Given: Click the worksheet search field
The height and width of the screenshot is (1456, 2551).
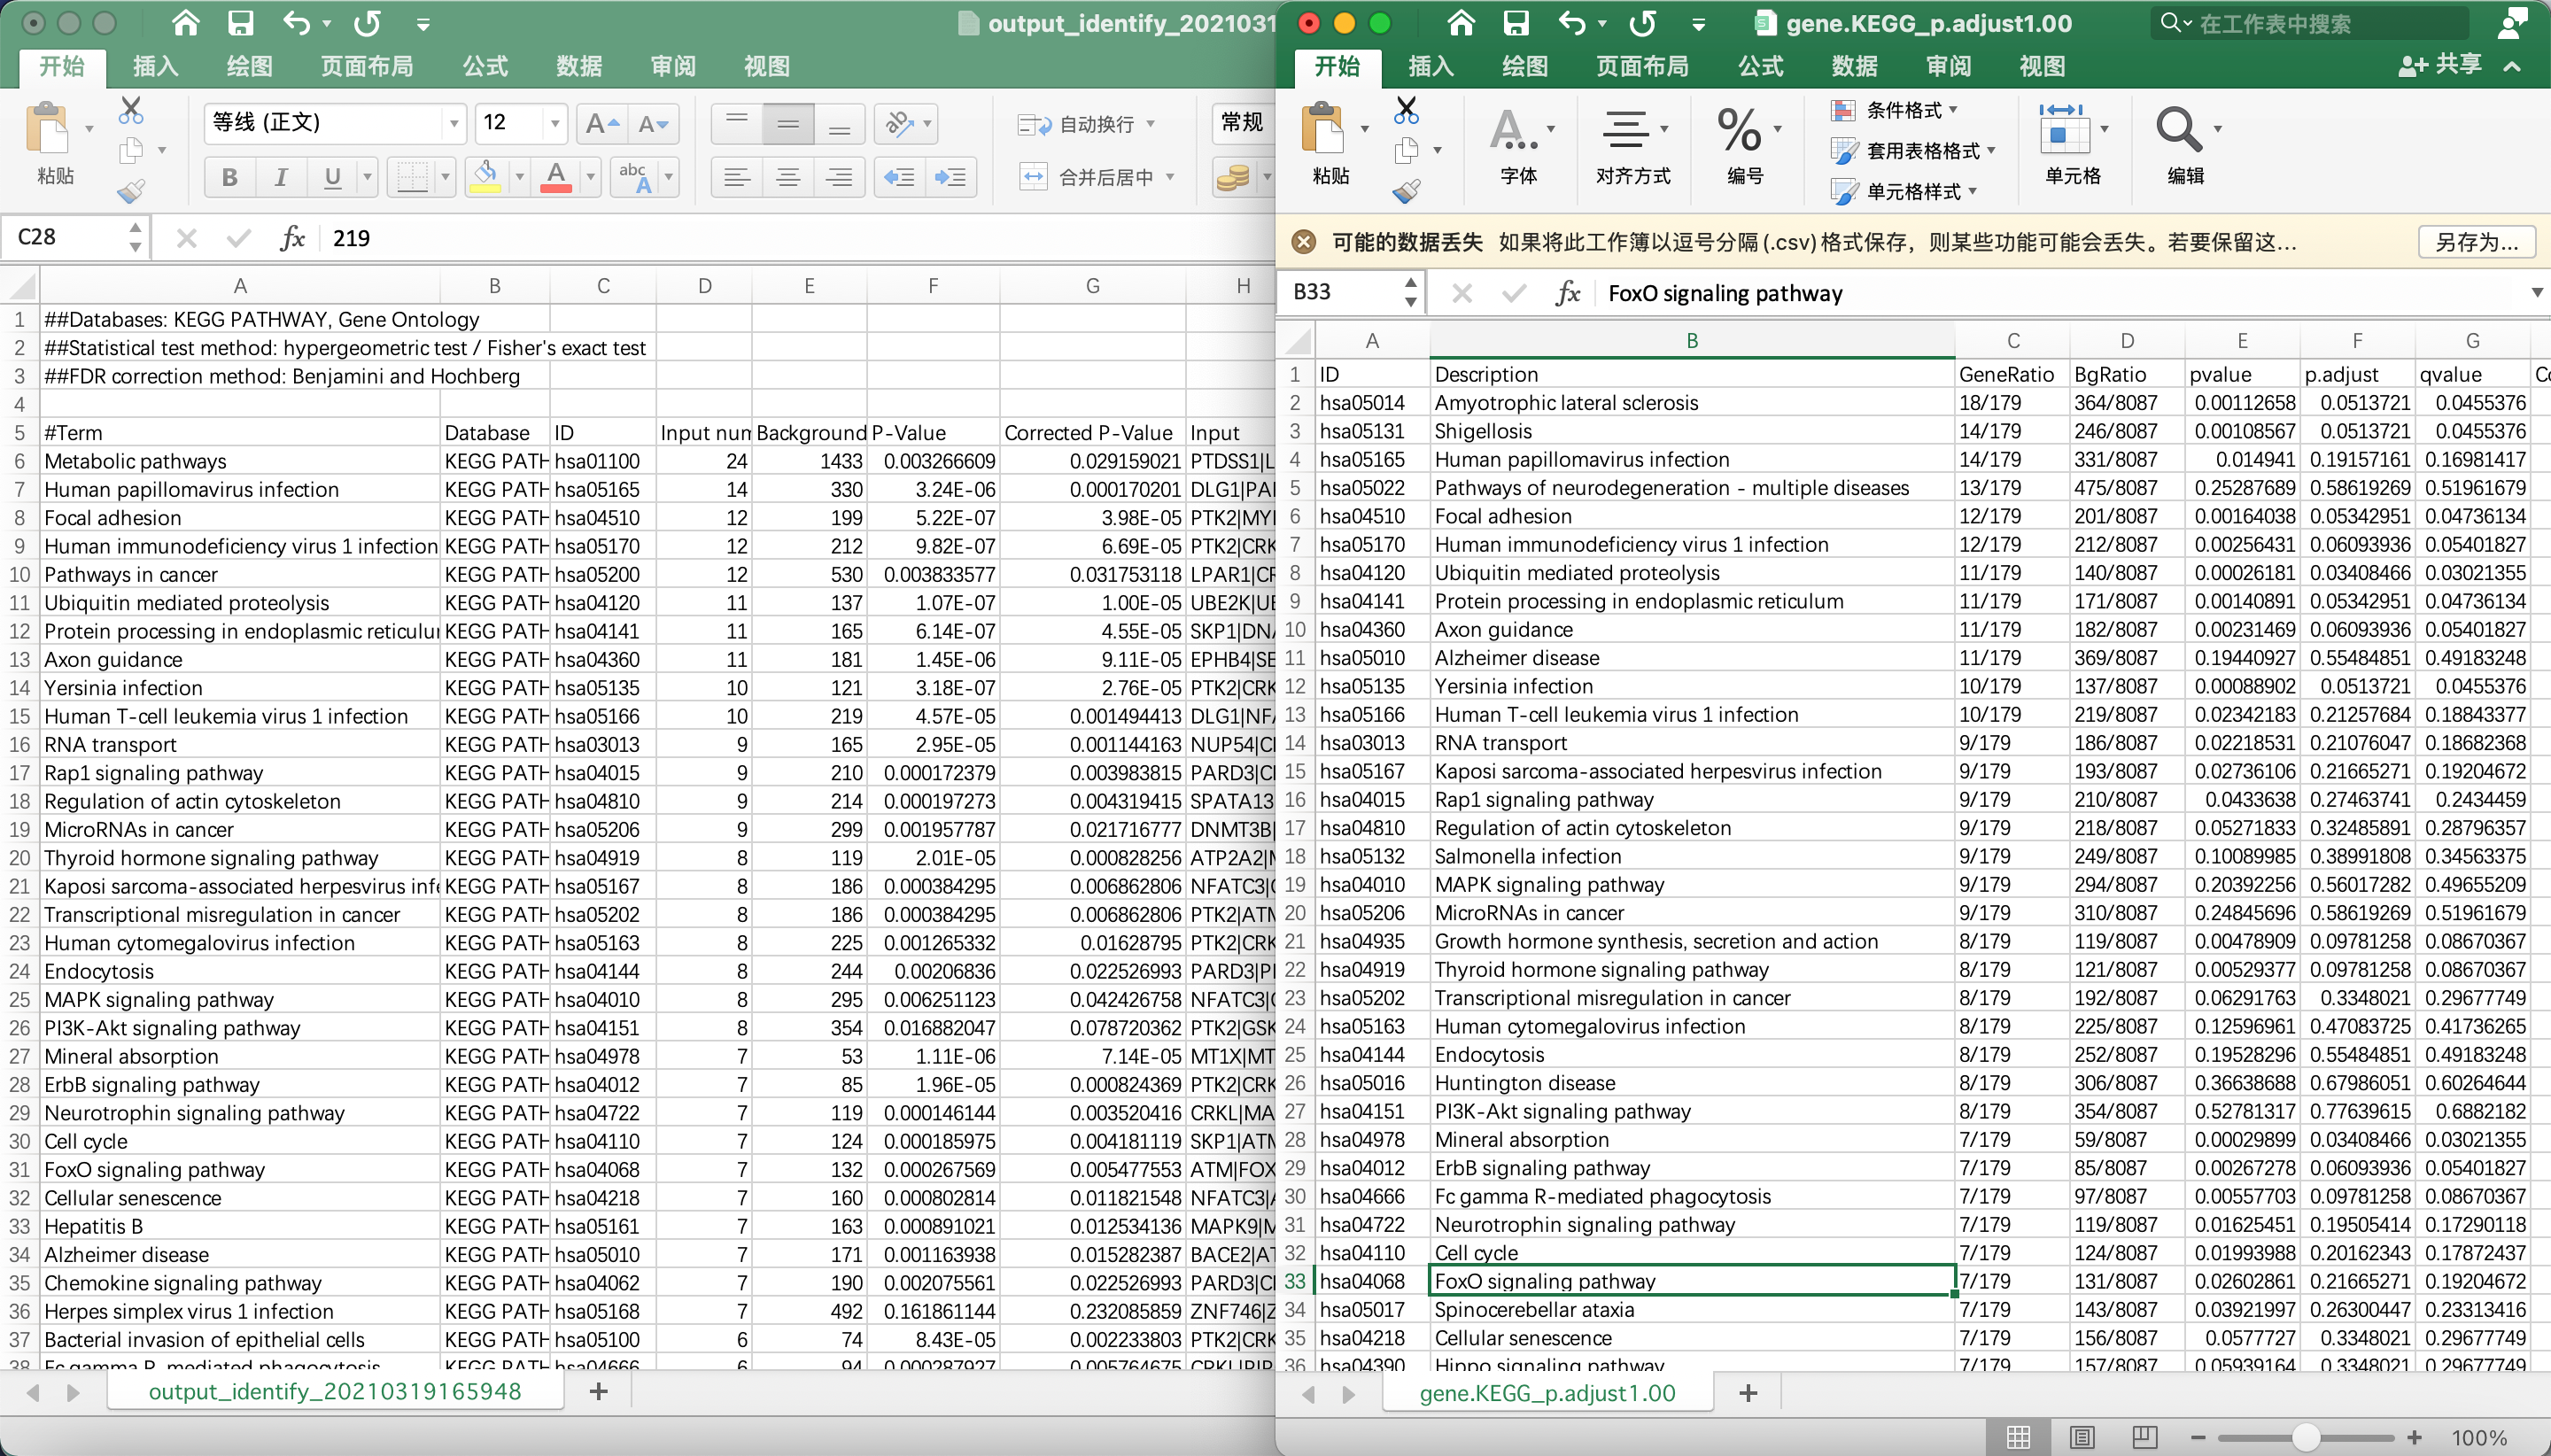Looking at the screenshot, I should point(2310,23).
